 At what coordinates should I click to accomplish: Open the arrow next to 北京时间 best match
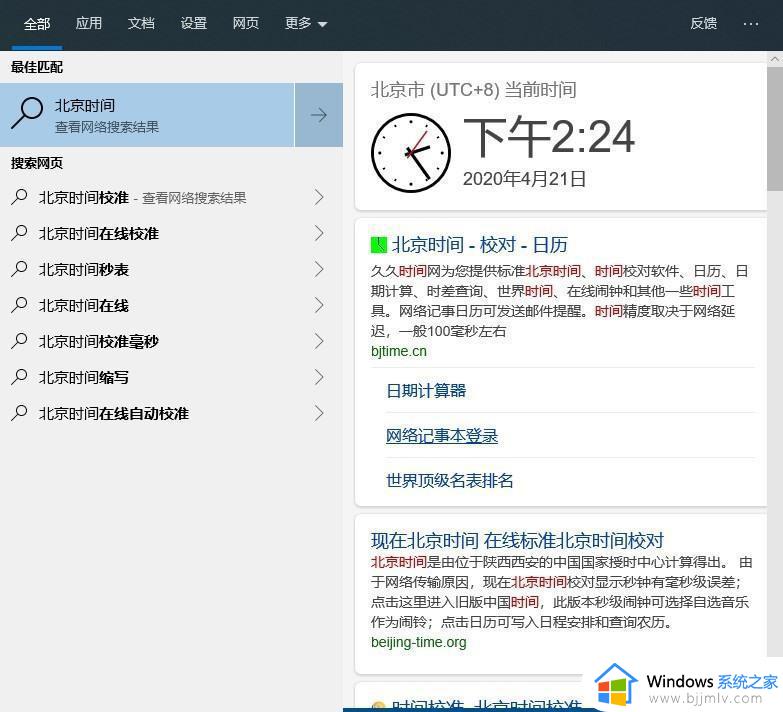[x=319, y=115]
